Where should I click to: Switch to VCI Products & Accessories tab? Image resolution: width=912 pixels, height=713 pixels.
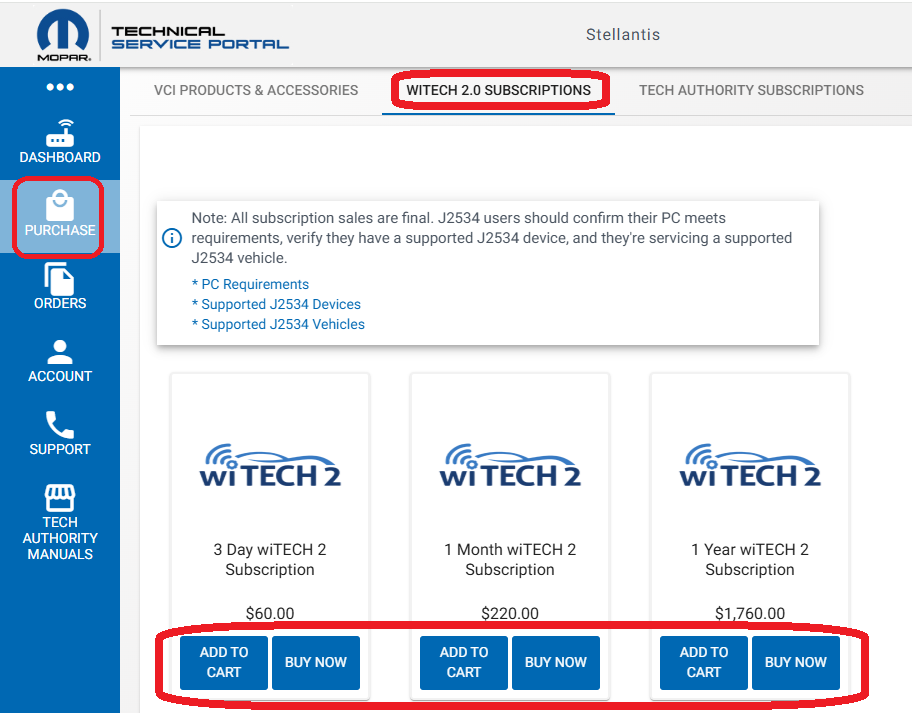[256, 90]
